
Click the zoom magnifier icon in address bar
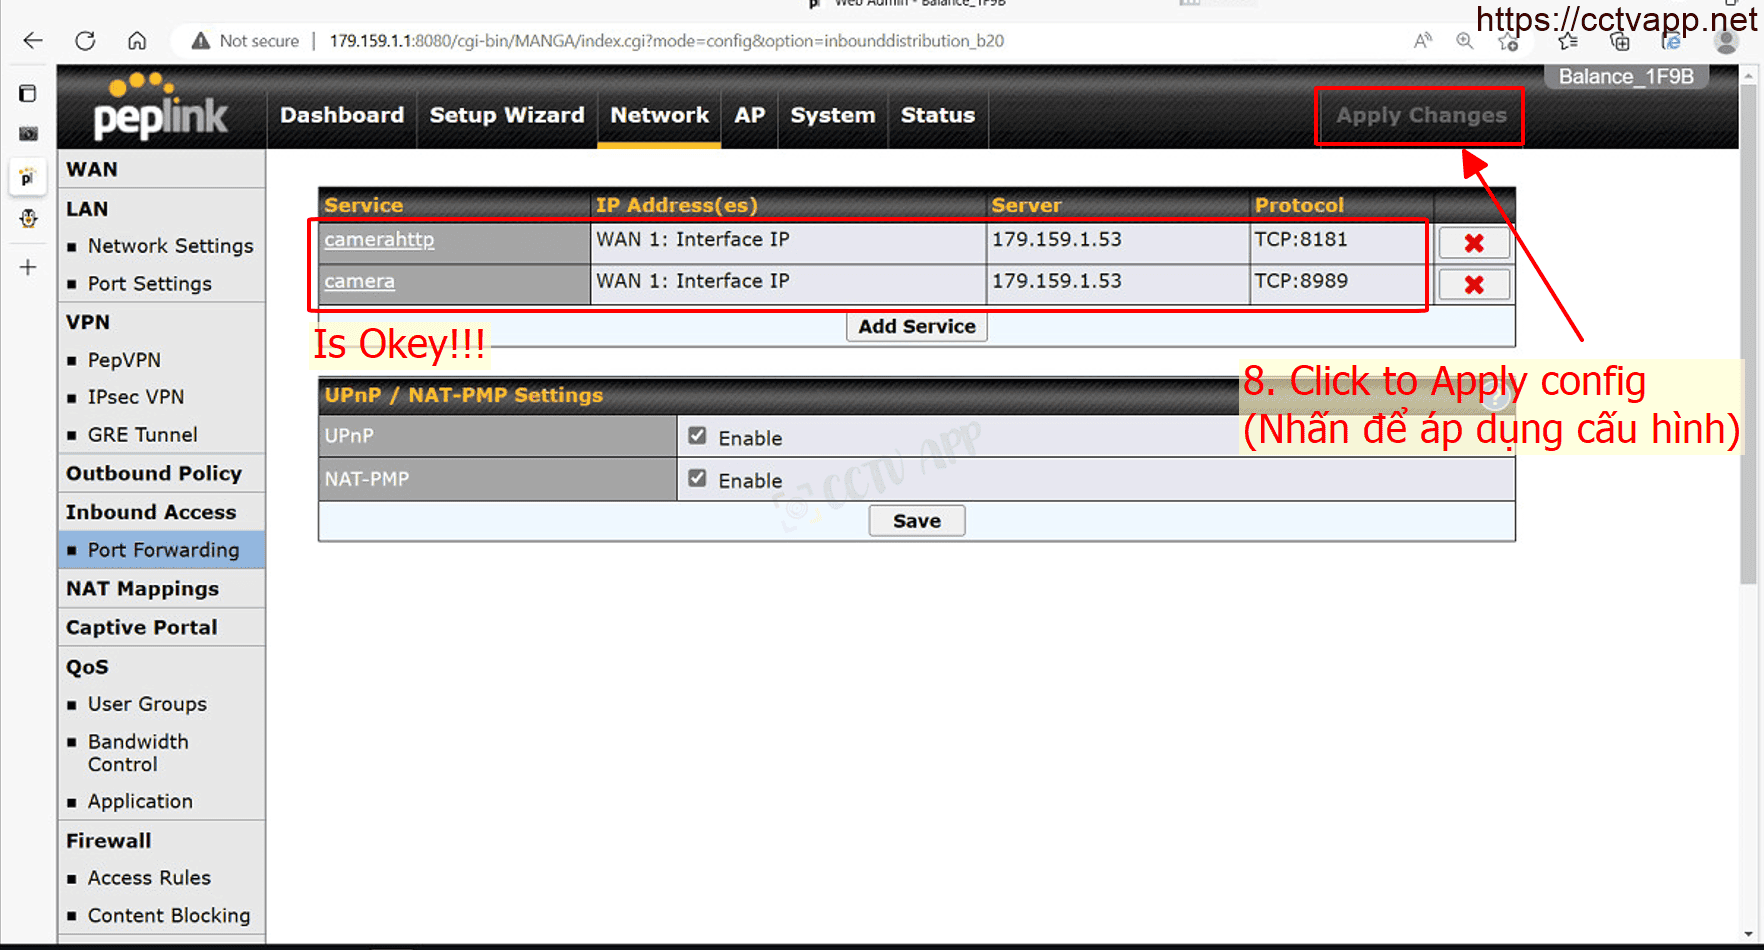[1464, 41]
